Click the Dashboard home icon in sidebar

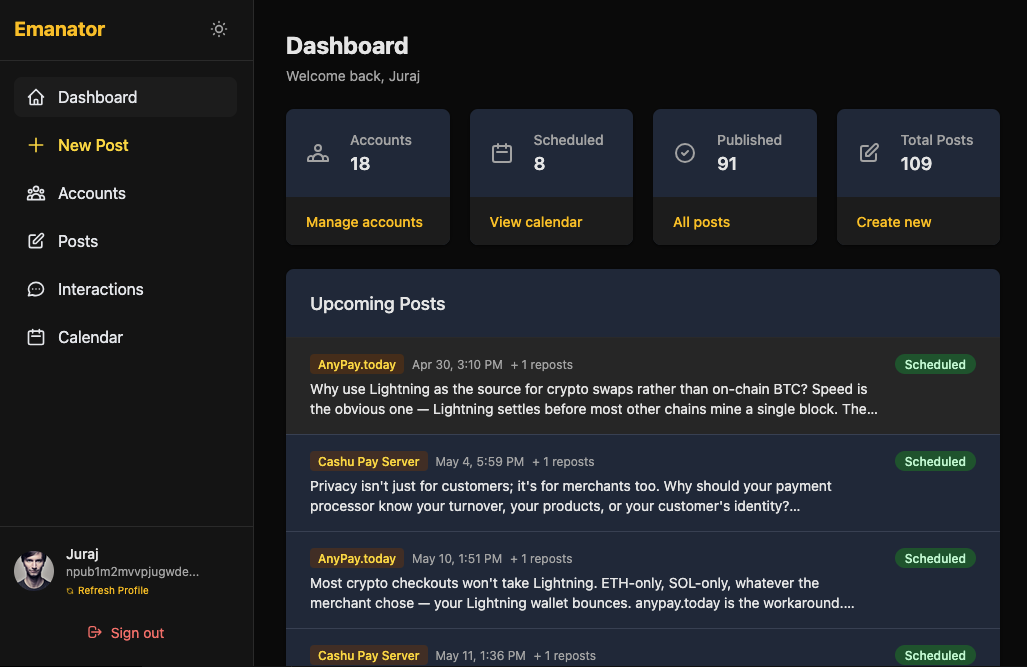(x=36, y=97)
